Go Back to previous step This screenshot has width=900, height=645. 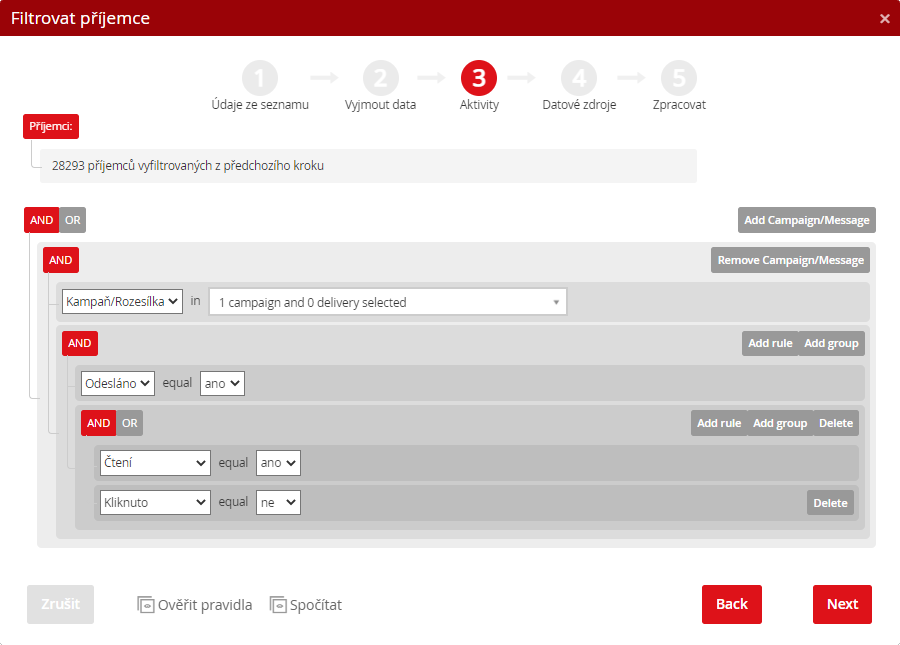[x=732, y=604]
